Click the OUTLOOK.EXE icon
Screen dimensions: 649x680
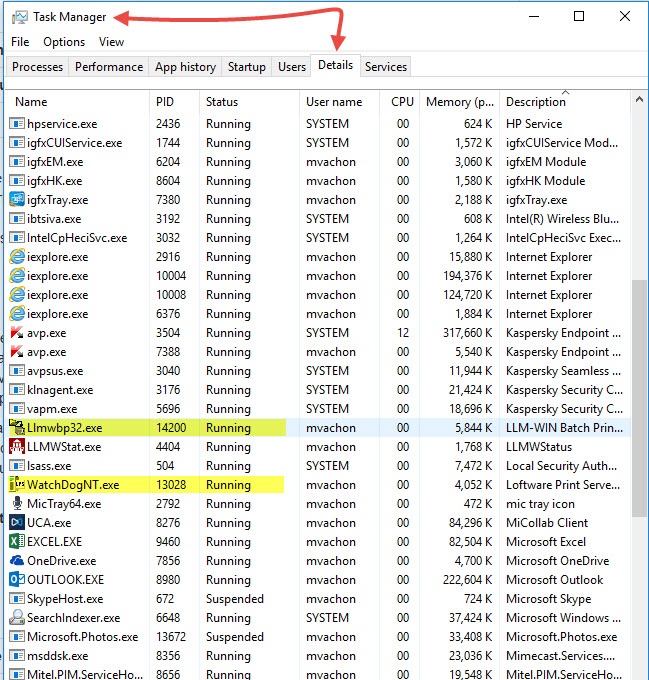pyautogui.click(x=17, y=580)
